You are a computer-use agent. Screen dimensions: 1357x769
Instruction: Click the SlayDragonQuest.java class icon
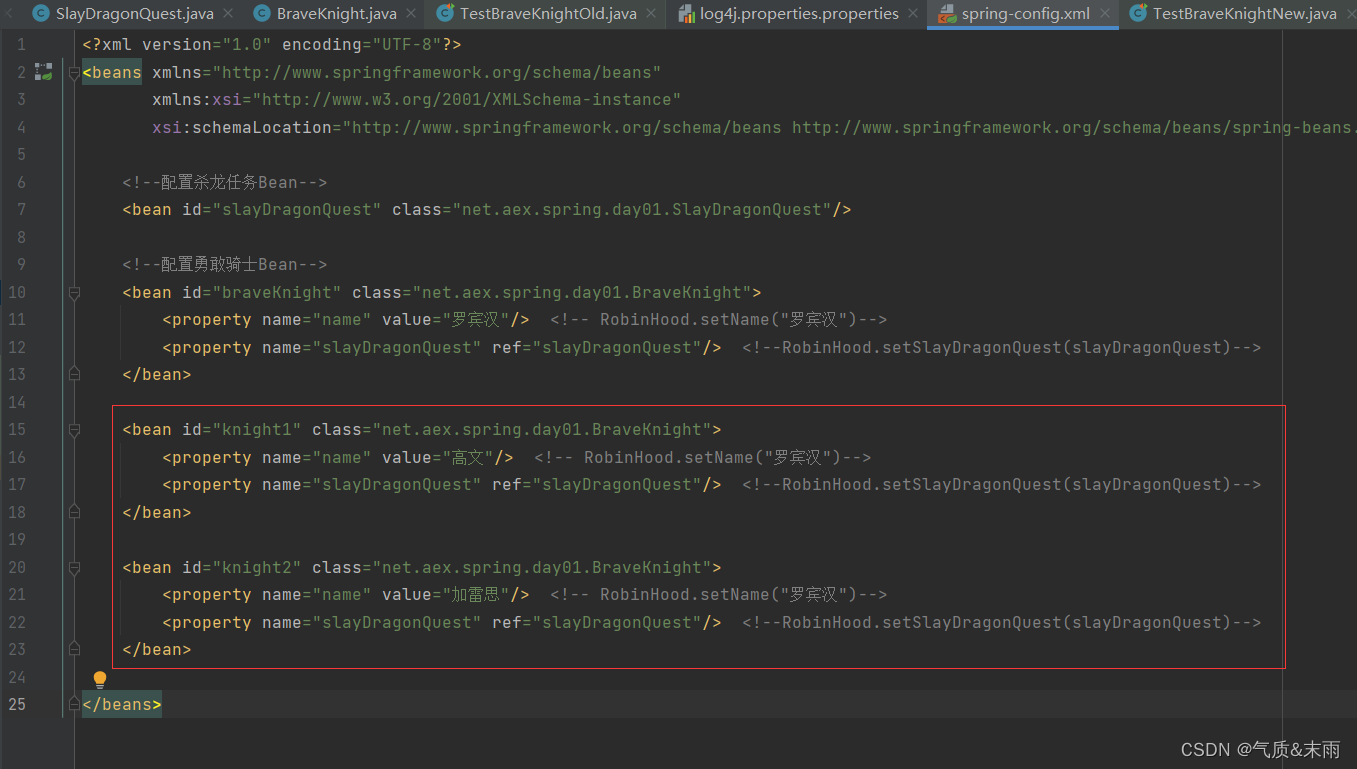40,14
